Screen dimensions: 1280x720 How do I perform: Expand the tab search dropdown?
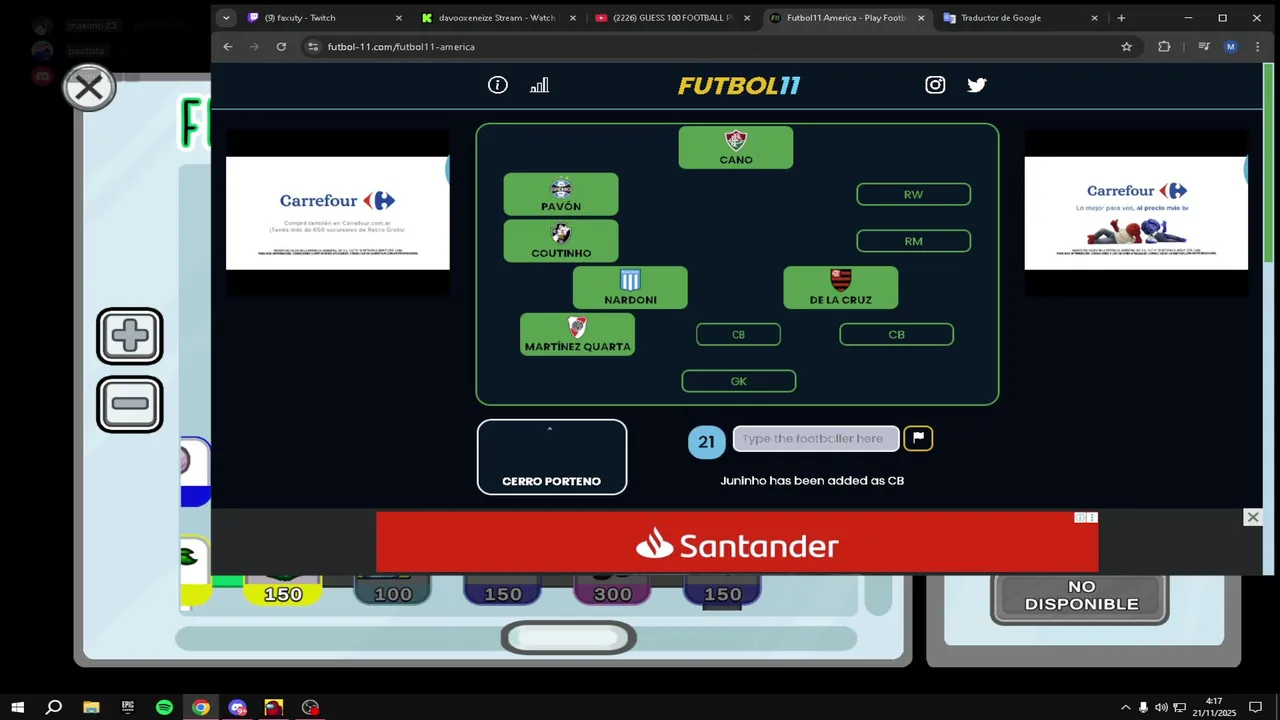[x=226, y=18]
